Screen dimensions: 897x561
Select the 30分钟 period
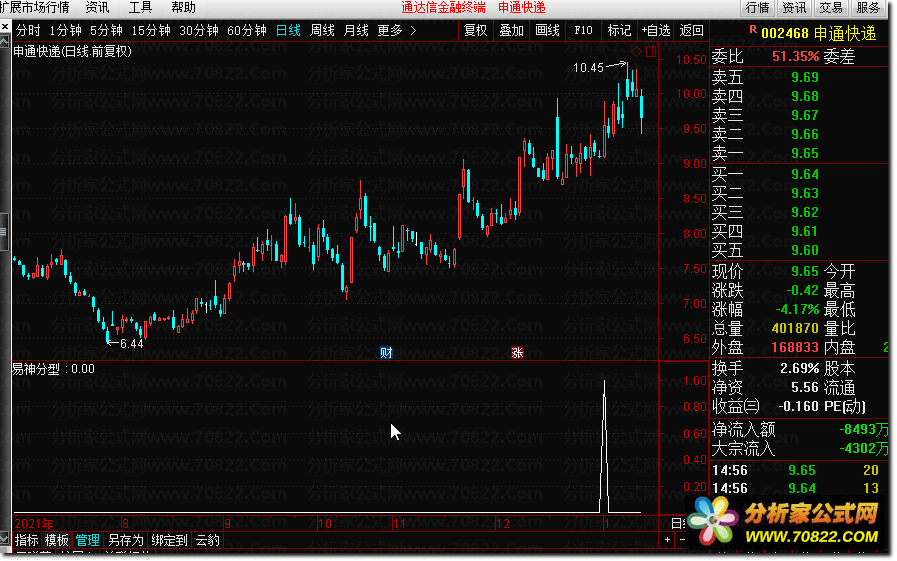pos(199,30)
